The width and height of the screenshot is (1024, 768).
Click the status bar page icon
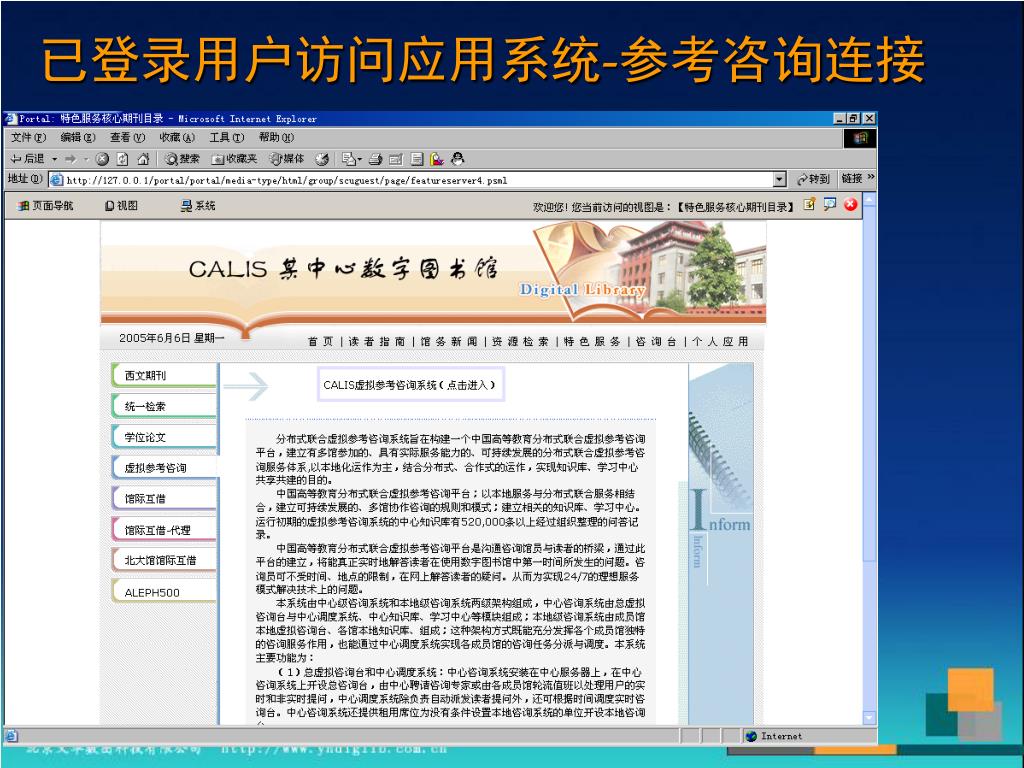click(x=11, y=736)
